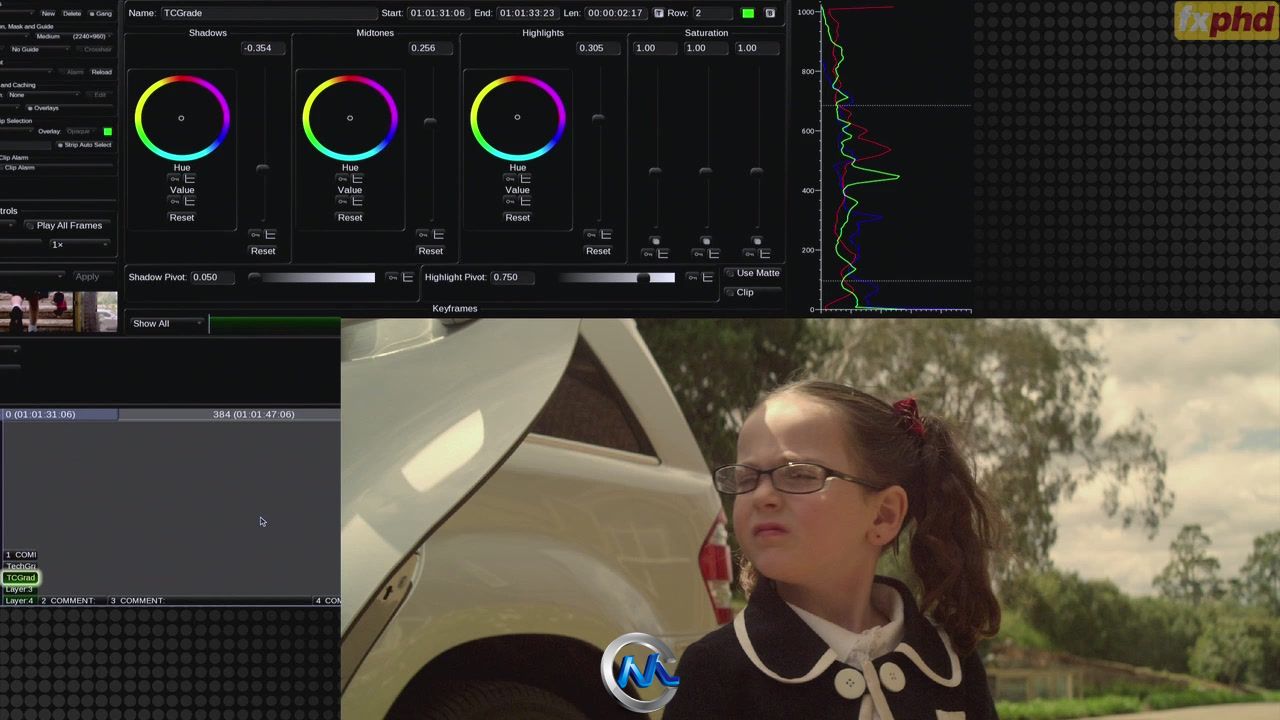Click the third Saturation curve graph icon
This screenshot has height=720, width=1280.
coord(764,254)
